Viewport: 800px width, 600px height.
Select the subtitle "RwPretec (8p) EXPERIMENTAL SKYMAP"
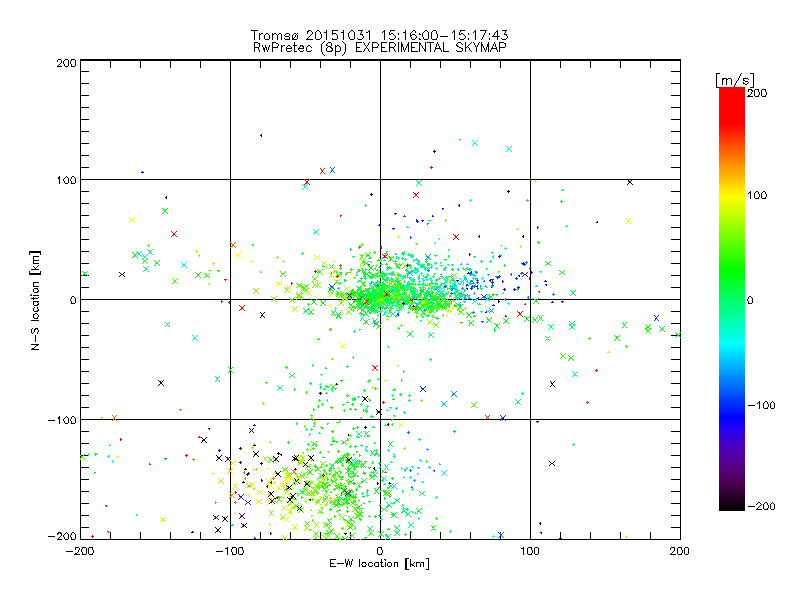380,48
